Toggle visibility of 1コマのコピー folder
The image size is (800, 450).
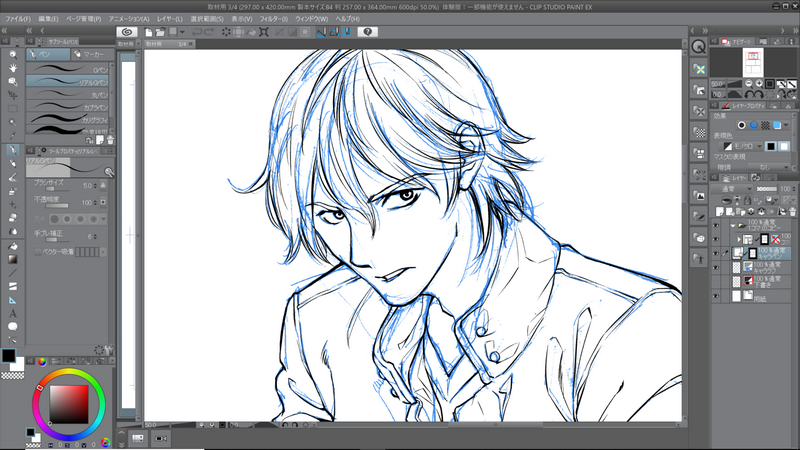(716, 225)
